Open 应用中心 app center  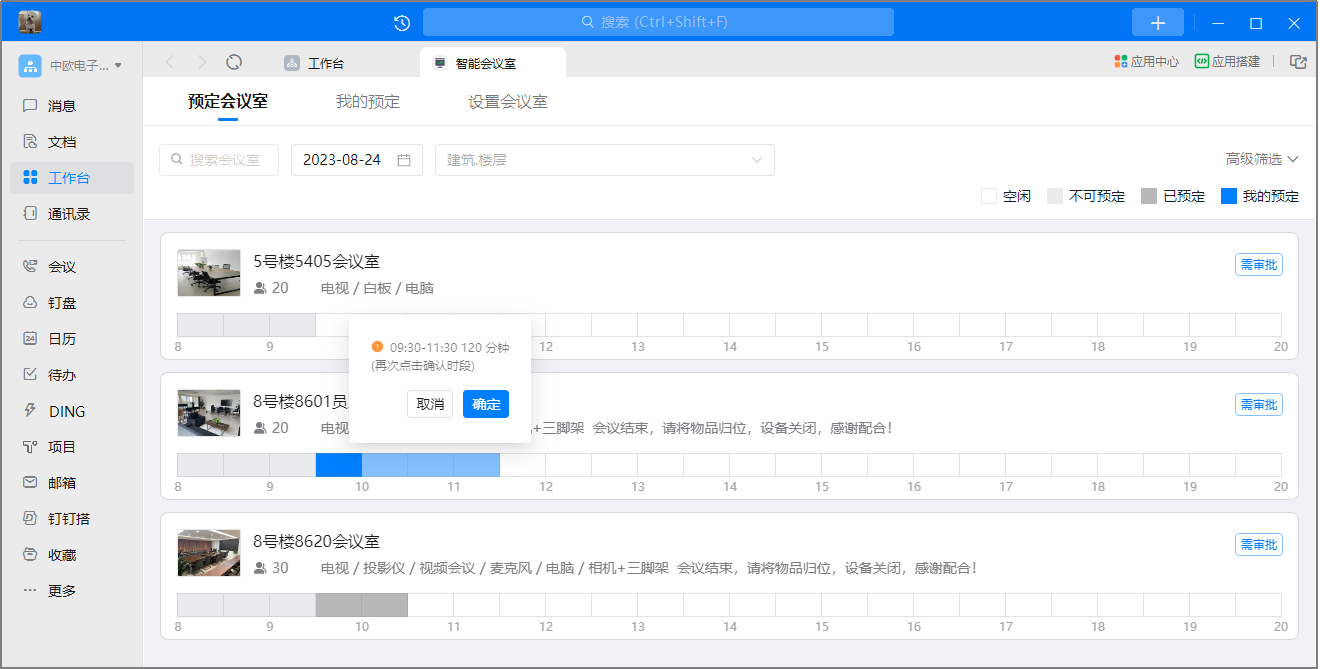[x=1147, y=62]
